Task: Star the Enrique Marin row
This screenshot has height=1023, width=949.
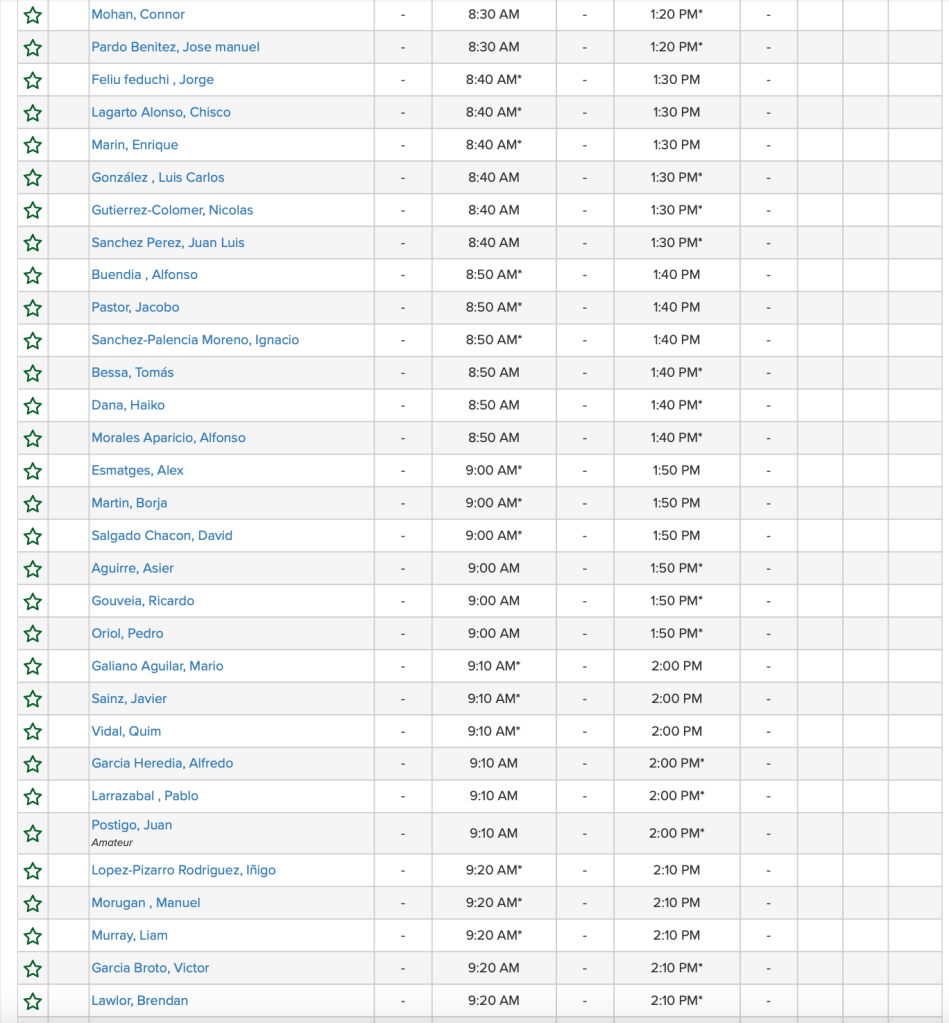Action: (33, 145)
